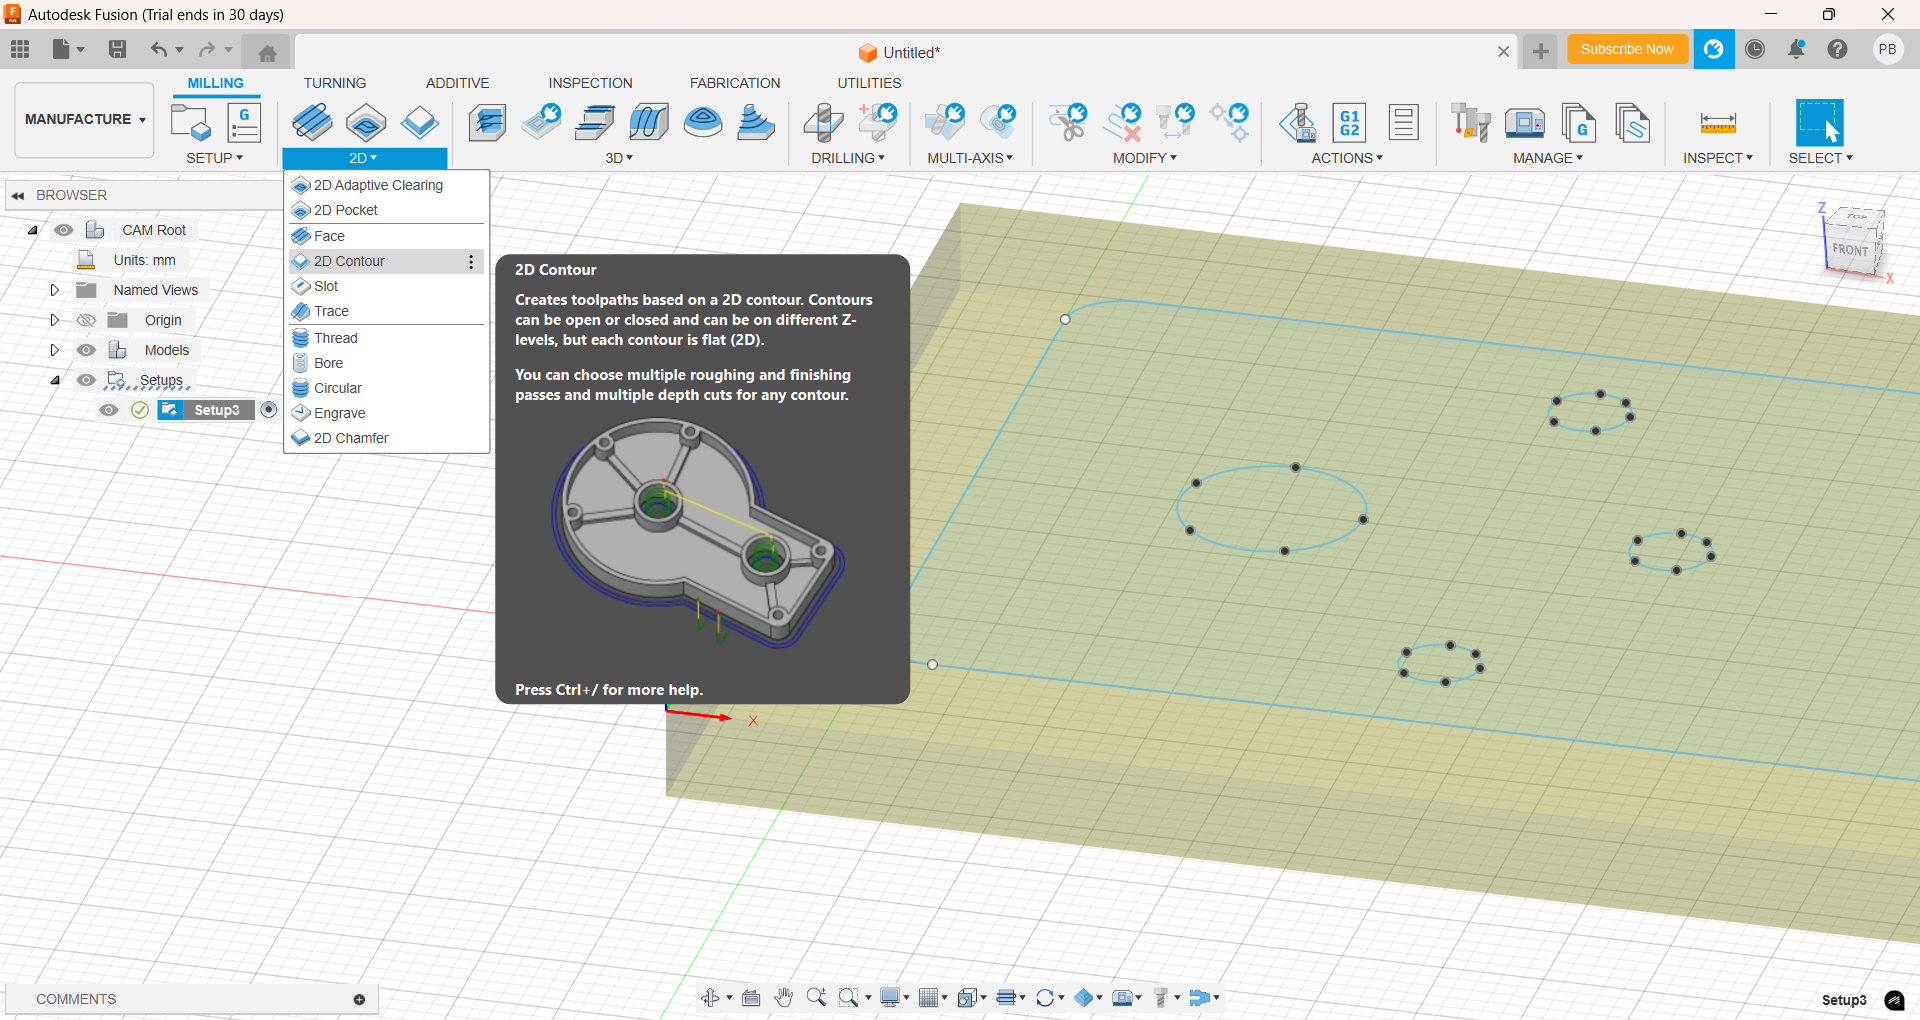Open the MANUFACTURE workspace dropdown

click(85, 119)
